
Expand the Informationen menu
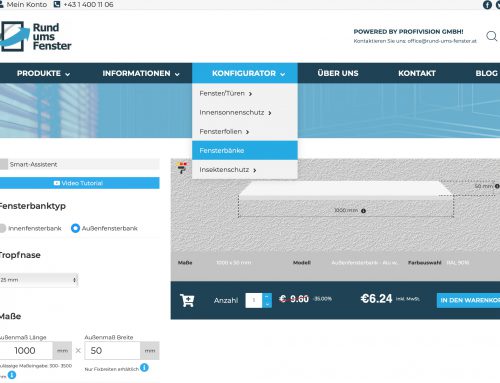[x=141, y=73]
